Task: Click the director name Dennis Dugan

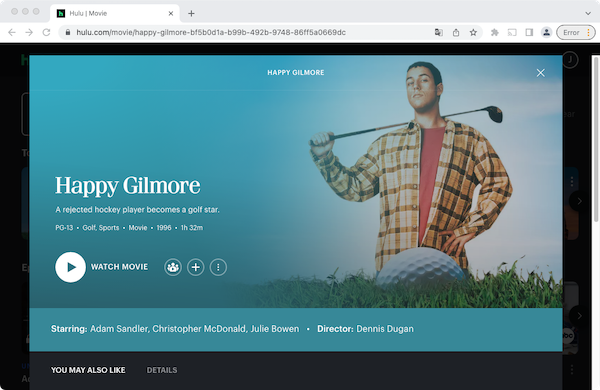Action: [x=385, y=329]
